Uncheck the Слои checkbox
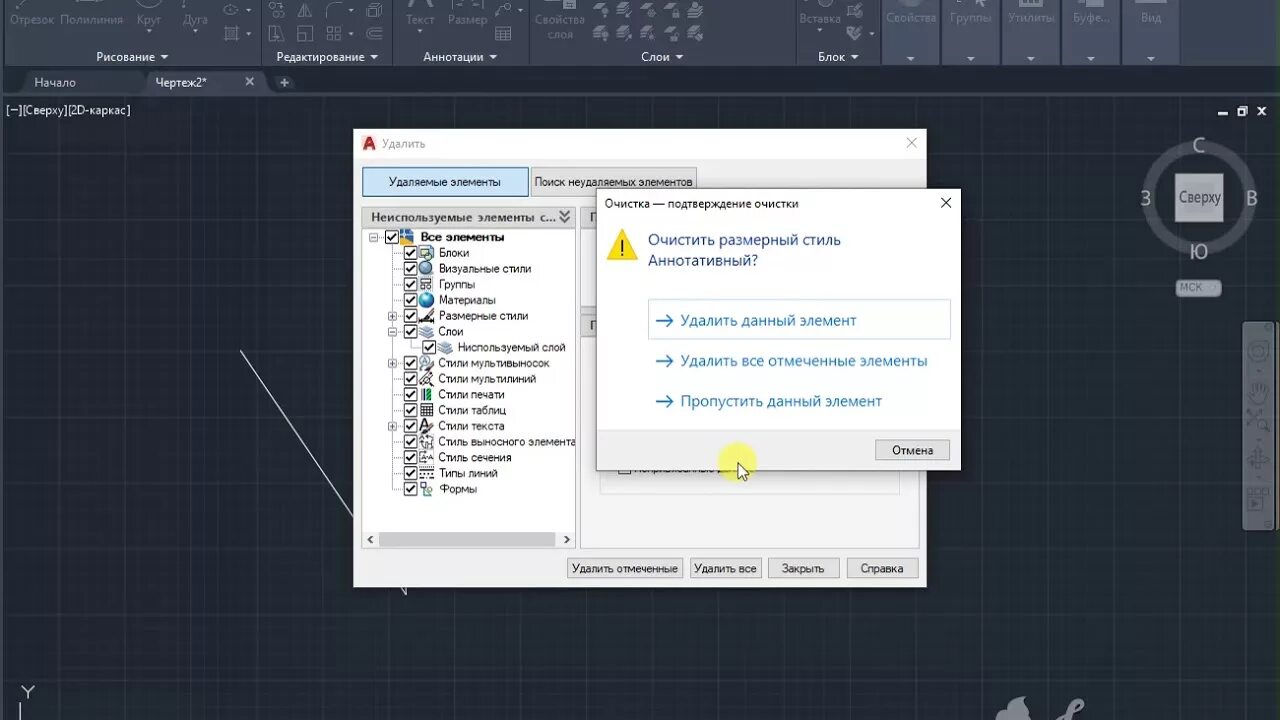Image resolution: width=1280 pixels, height=720 pixels. click(410, 331)
